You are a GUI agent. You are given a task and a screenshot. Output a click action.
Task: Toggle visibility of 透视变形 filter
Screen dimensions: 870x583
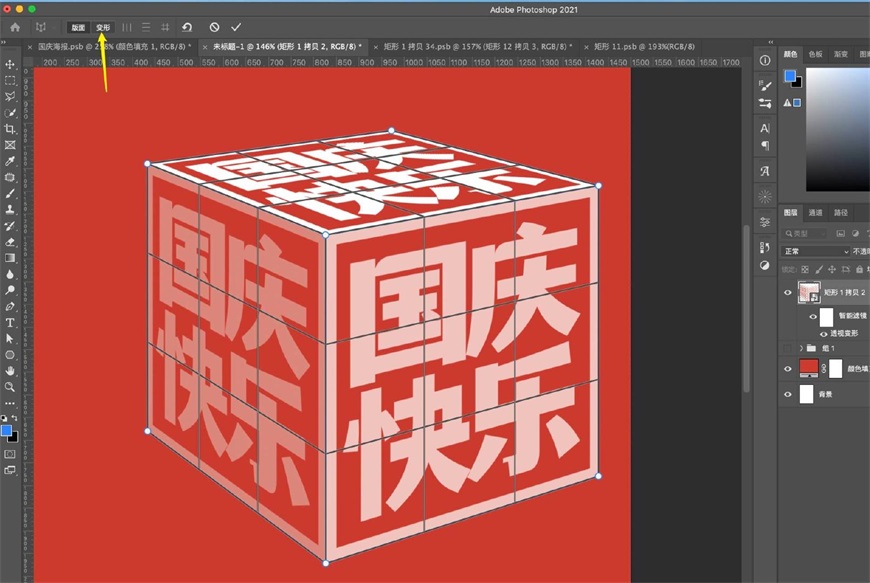[x=823, y=334]
